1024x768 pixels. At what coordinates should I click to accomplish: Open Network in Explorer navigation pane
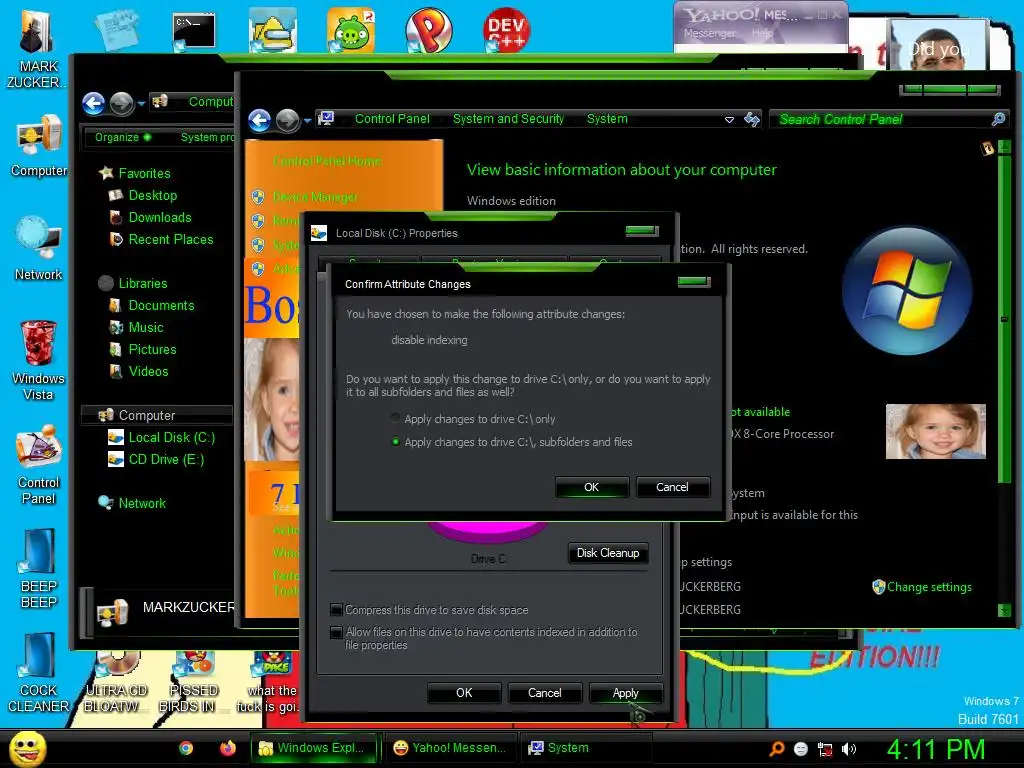pos(142,504)
